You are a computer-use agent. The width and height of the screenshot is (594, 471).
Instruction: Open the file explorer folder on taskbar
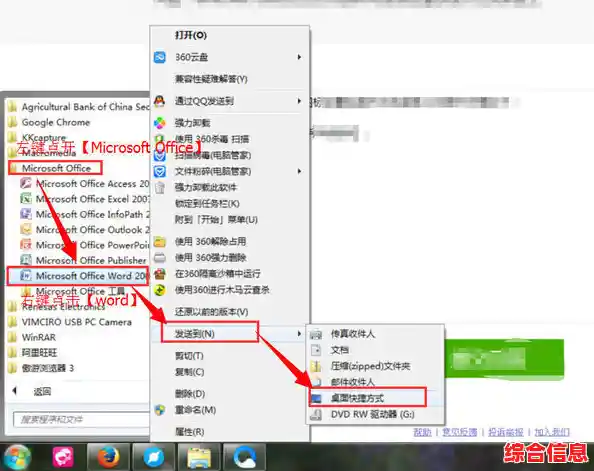[199, 457]
